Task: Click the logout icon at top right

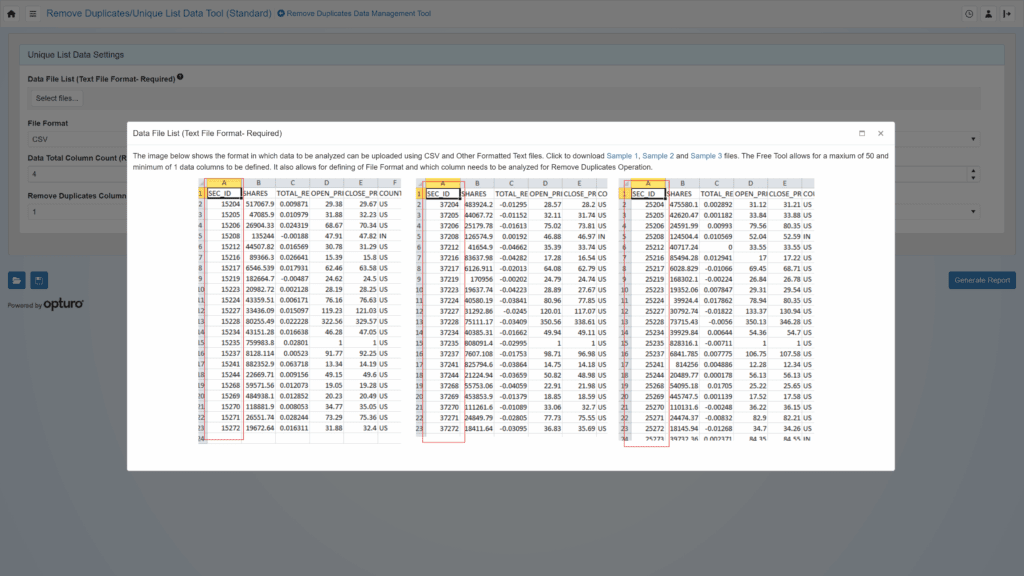Action: click(x=1007, y=14)
